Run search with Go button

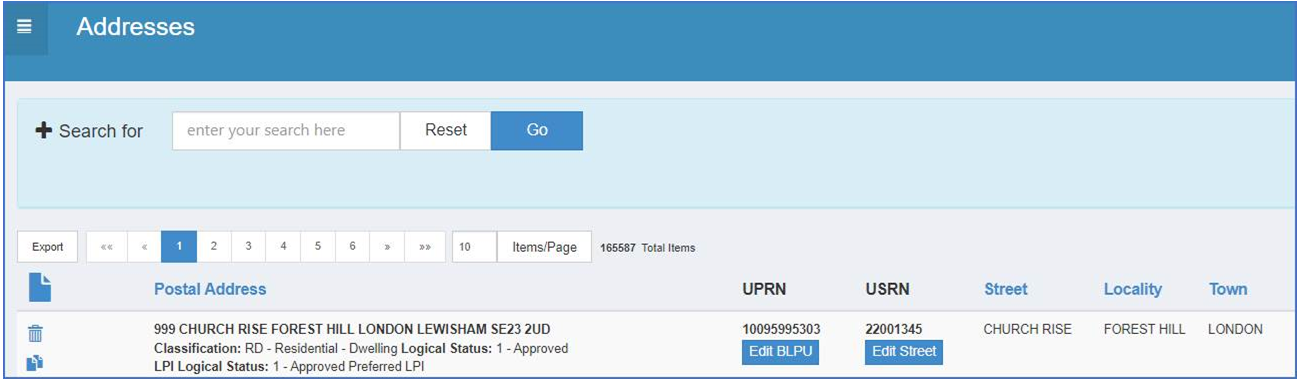click(537, 130)
